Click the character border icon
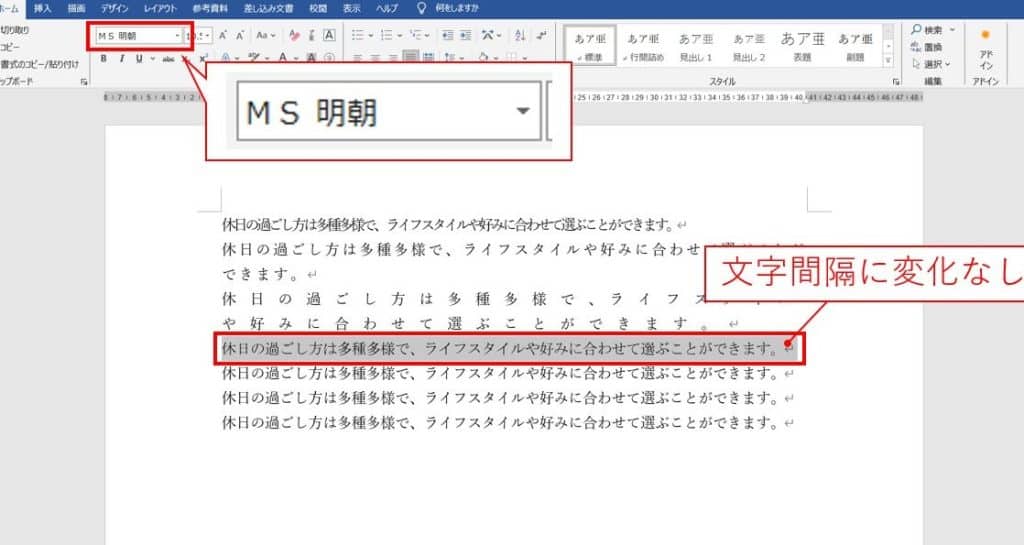Viewport: 1024px width, 545px height. pos(331,35)
